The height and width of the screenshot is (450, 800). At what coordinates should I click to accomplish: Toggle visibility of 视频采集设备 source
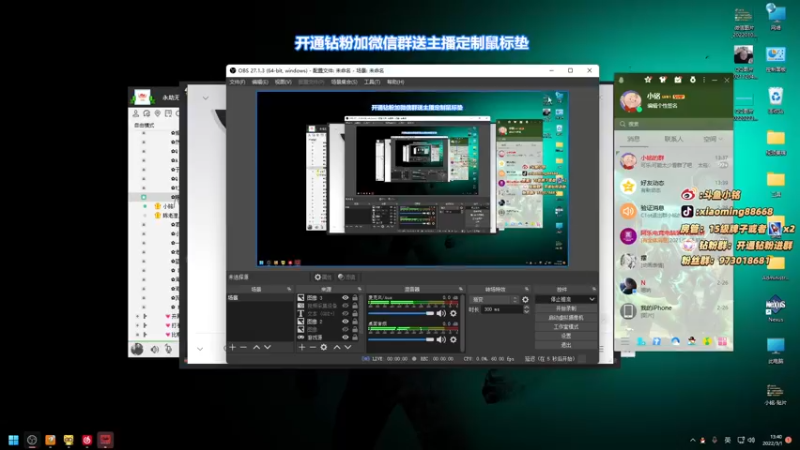345,306
